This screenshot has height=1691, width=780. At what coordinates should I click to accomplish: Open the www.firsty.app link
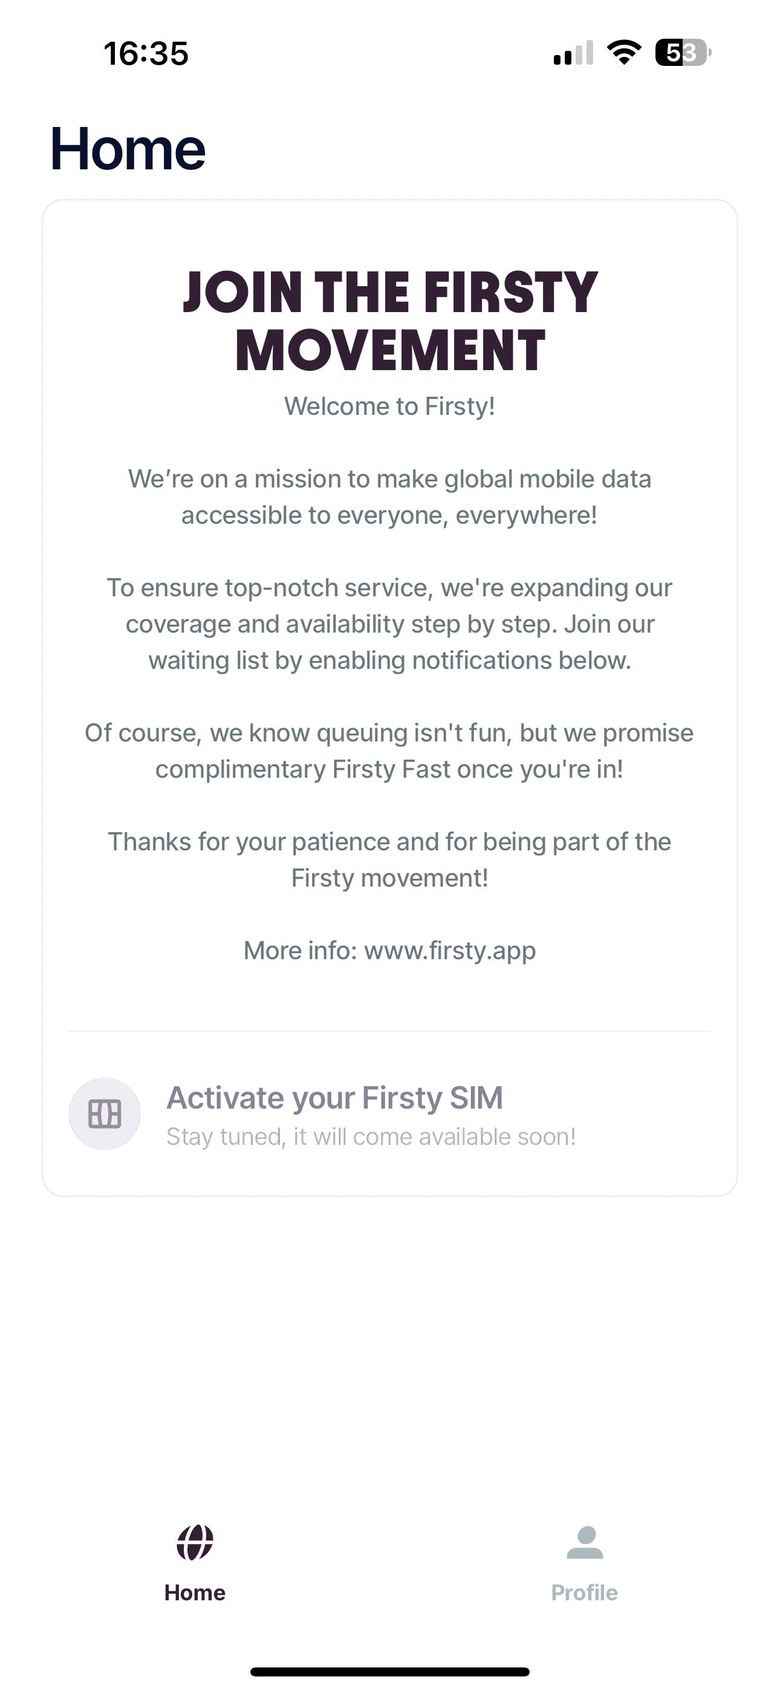click(x=450, y=950)
